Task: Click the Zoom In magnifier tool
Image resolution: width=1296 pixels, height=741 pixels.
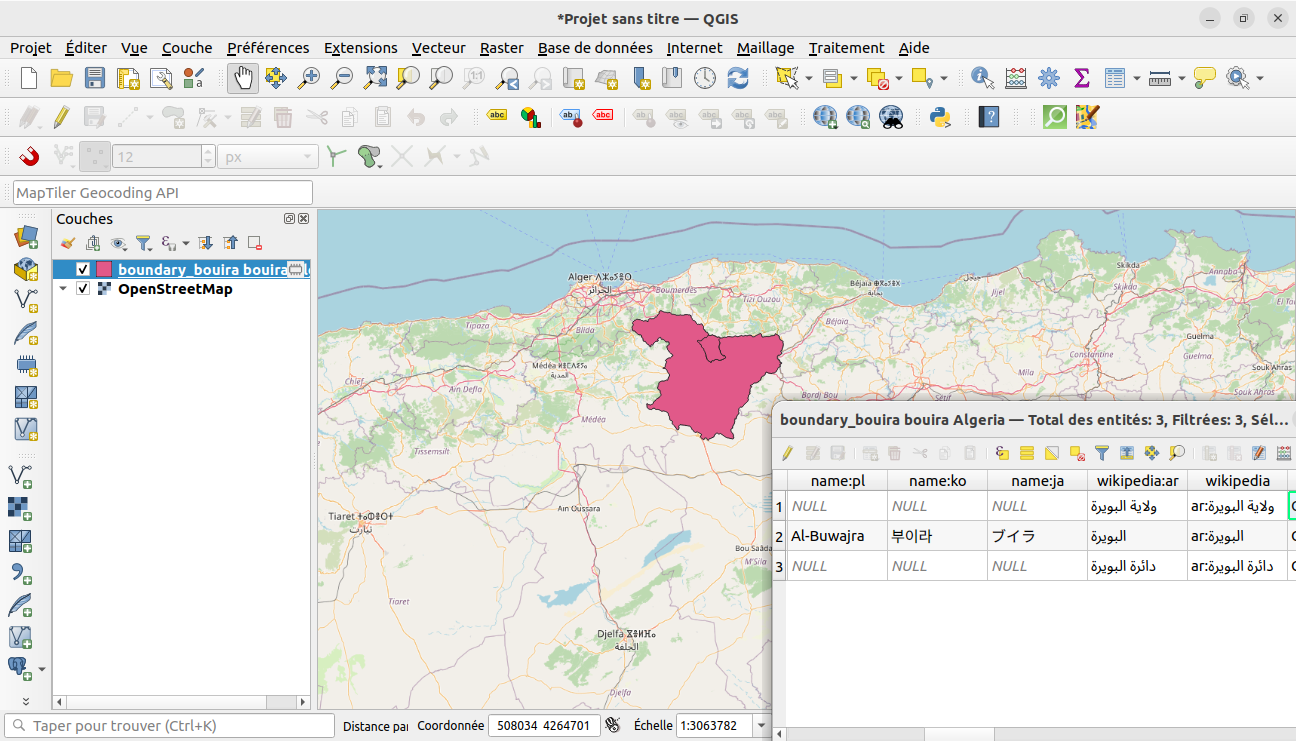Action: [309, 78]
